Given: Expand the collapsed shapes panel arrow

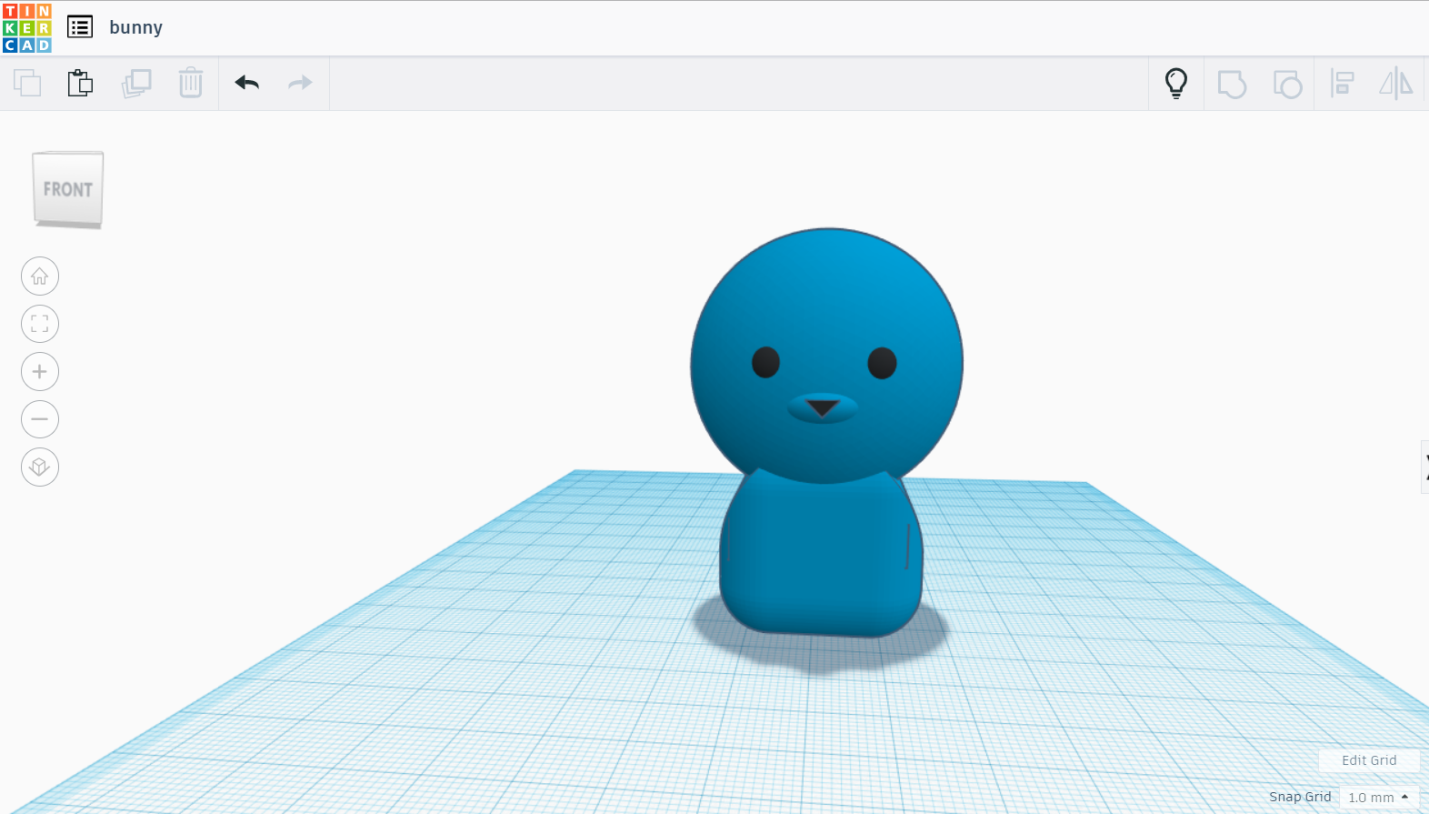Looking at the screenshot, I should (x=1425, y=466).
